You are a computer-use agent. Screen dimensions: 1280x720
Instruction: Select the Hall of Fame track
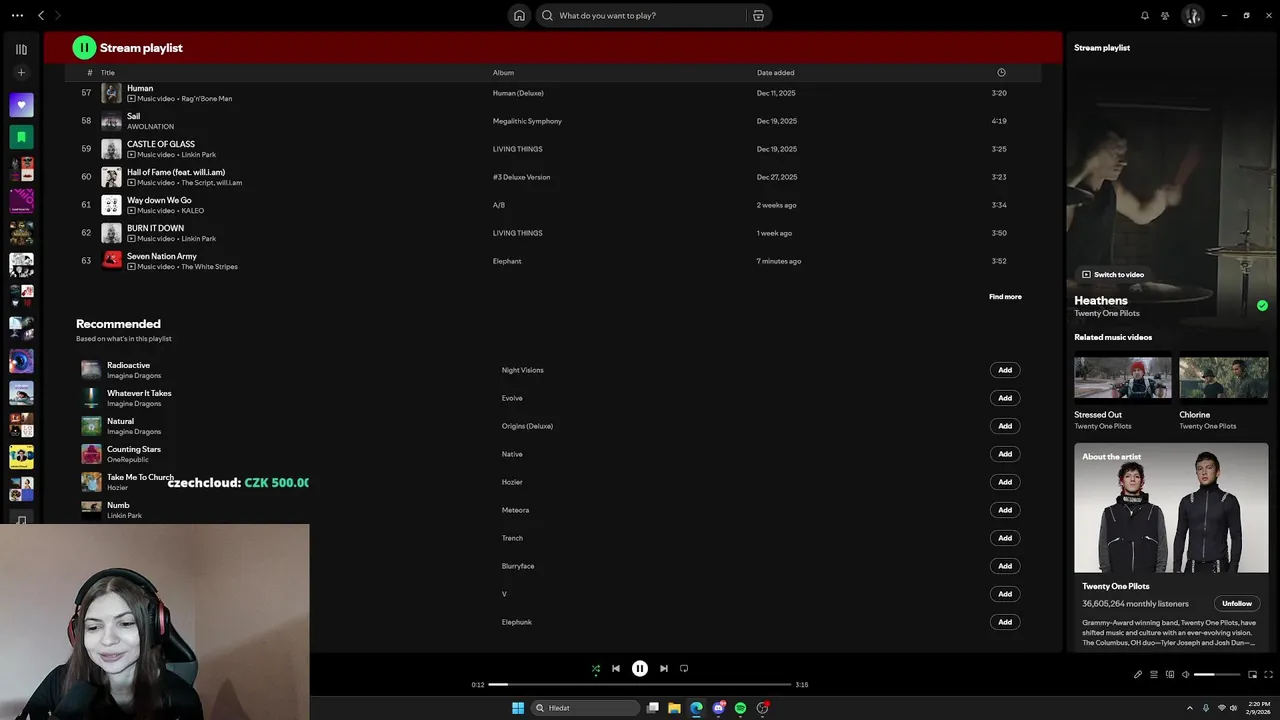[553, 177]
